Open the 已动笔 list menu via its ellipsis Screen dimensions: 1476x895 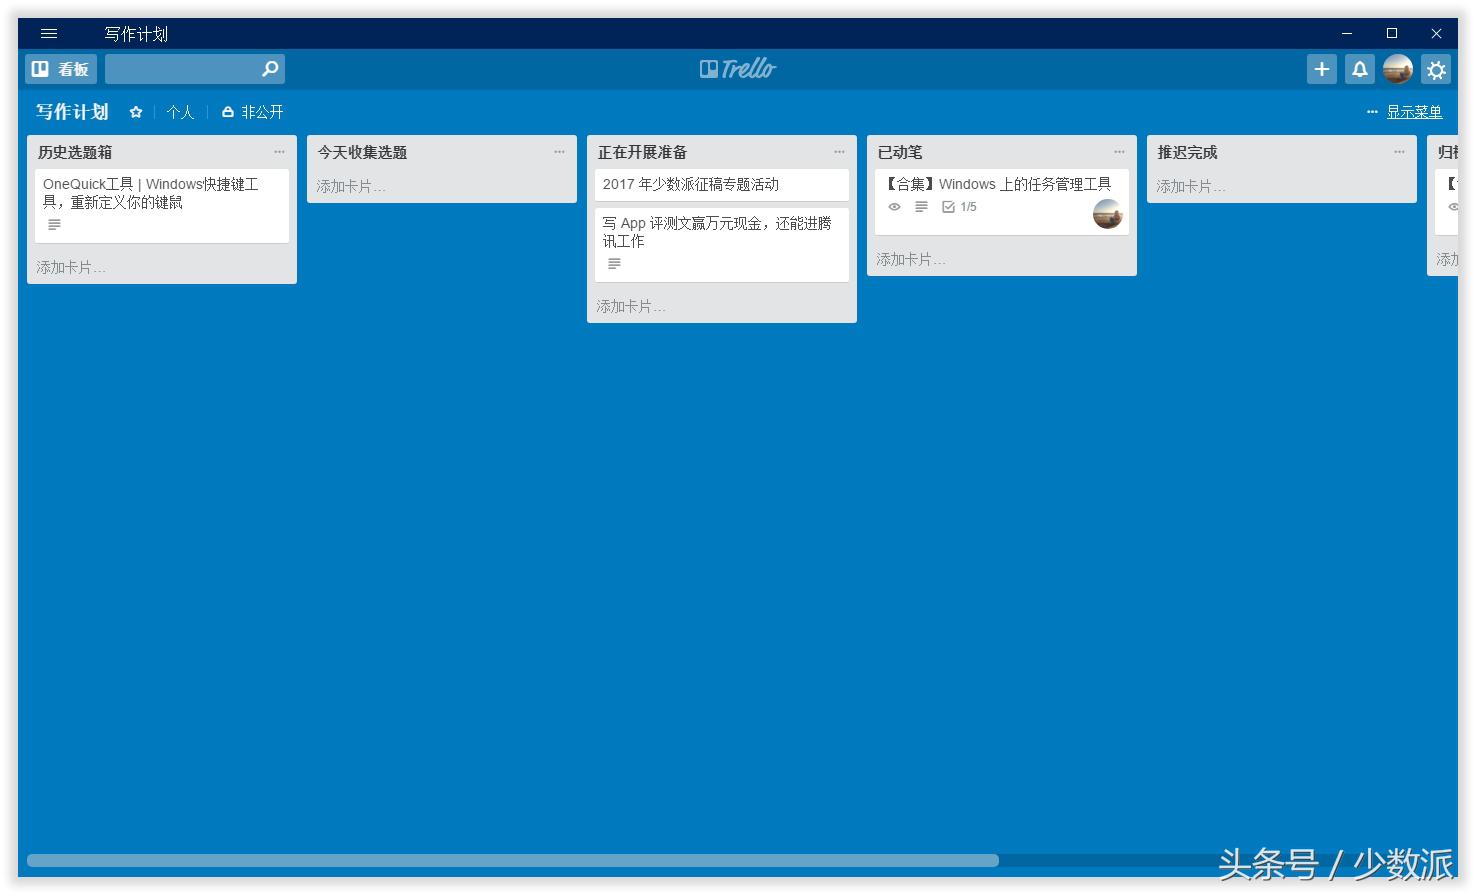tap(1119, 151)
